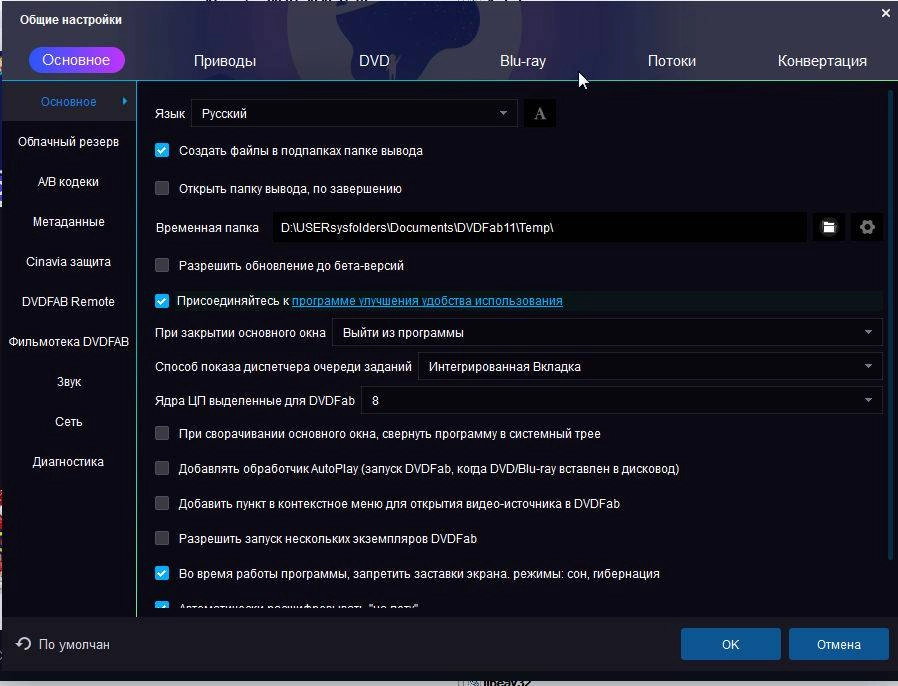Open the font settings 'A' icon
This screenshot has width=898, height=686.
point(539,113)
